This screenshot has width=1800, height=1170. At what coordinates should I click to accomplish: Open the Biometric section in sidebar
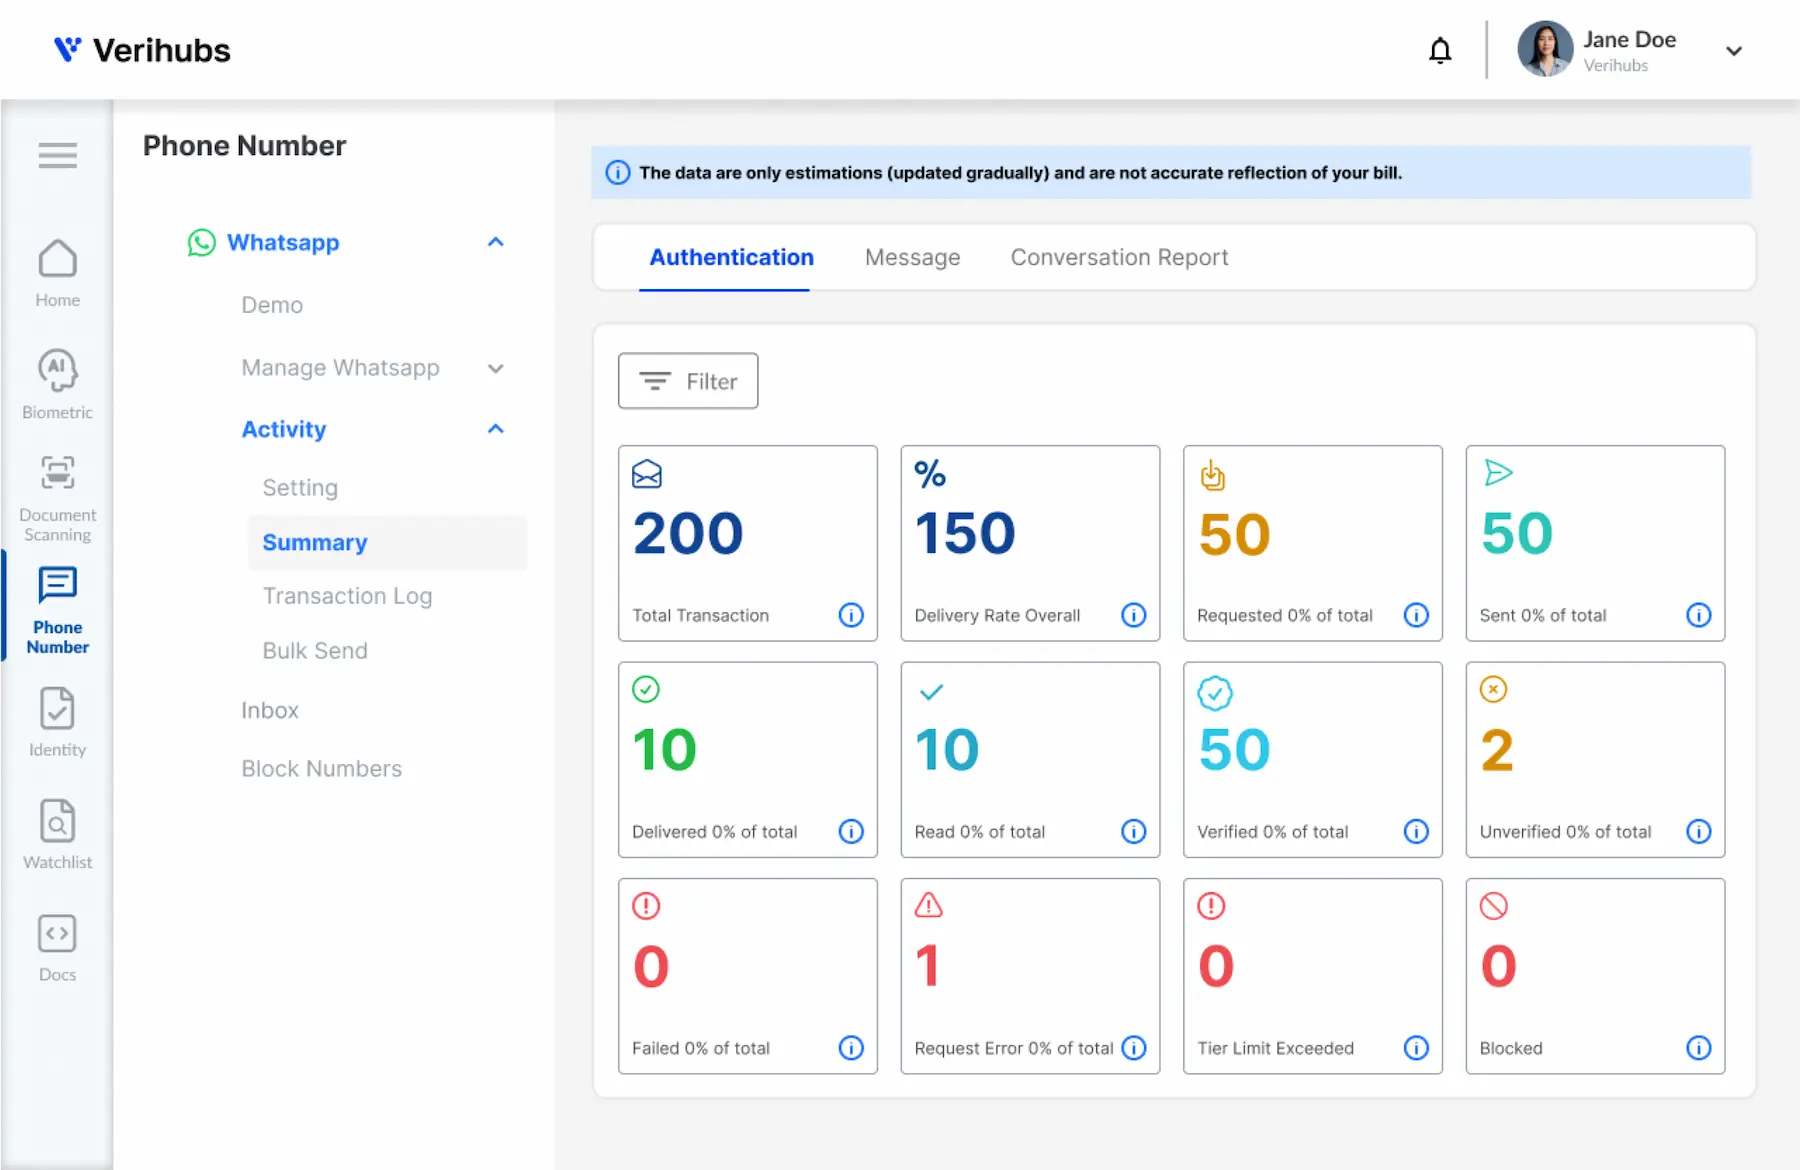click(x=57, y=383)
